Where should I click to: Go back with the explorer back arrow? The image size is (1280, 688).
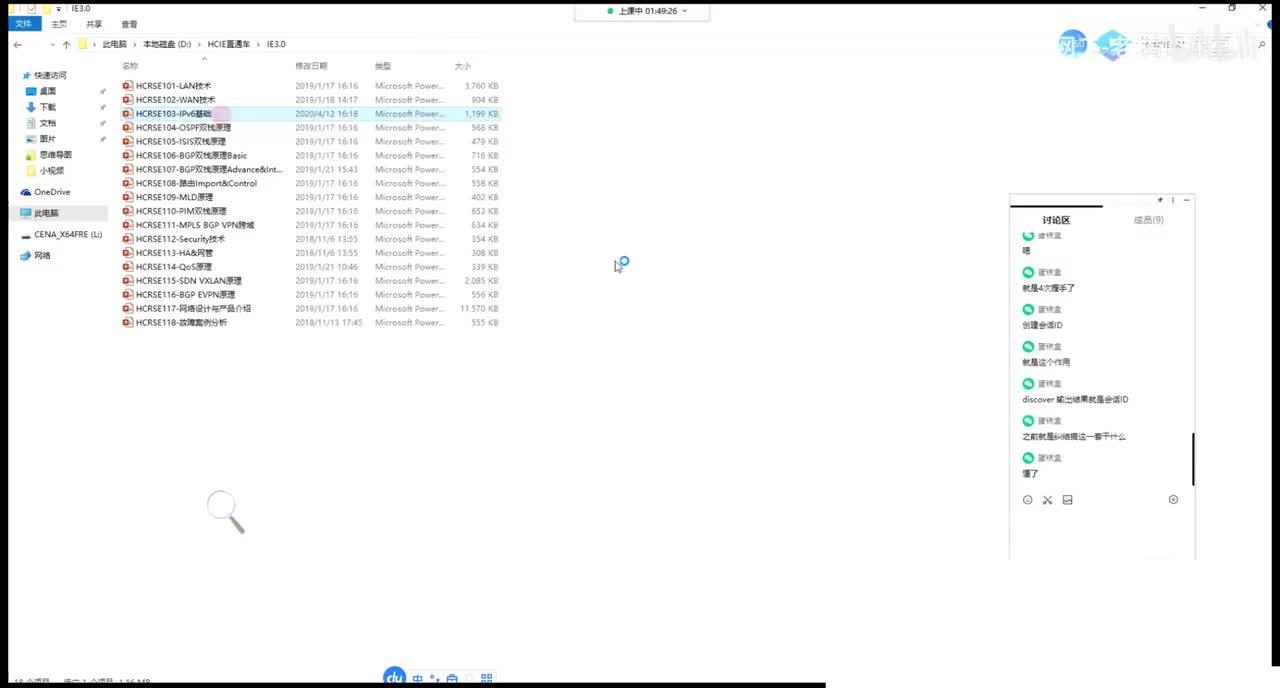[x=18, y=45]
